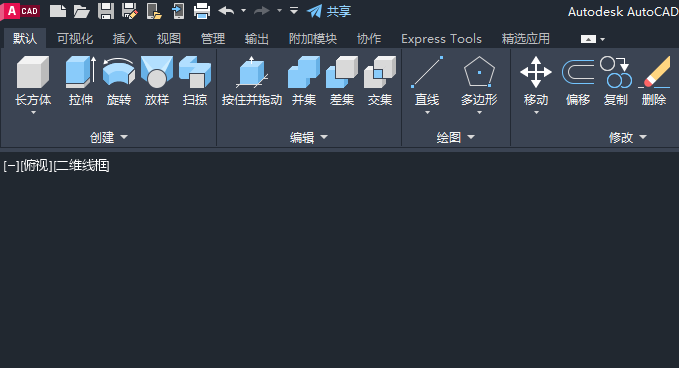Image resolution: width=679 pixels, height=368 pixels.
Task: Open the redo history dropdown arrow
Action: click(279, 10)
